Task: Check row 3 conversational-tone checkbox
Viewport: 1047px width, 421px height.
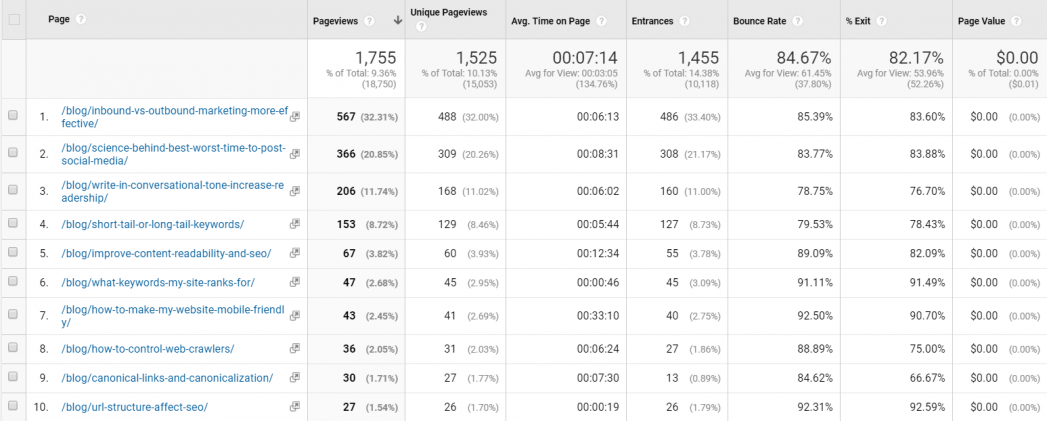Action: tap(13, 190)
